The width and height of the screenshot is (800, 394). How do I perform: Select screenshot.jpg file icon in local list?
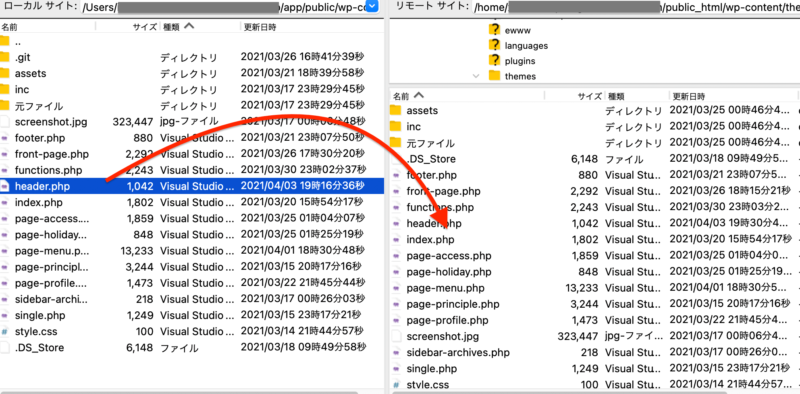click(x=4, y=121)
